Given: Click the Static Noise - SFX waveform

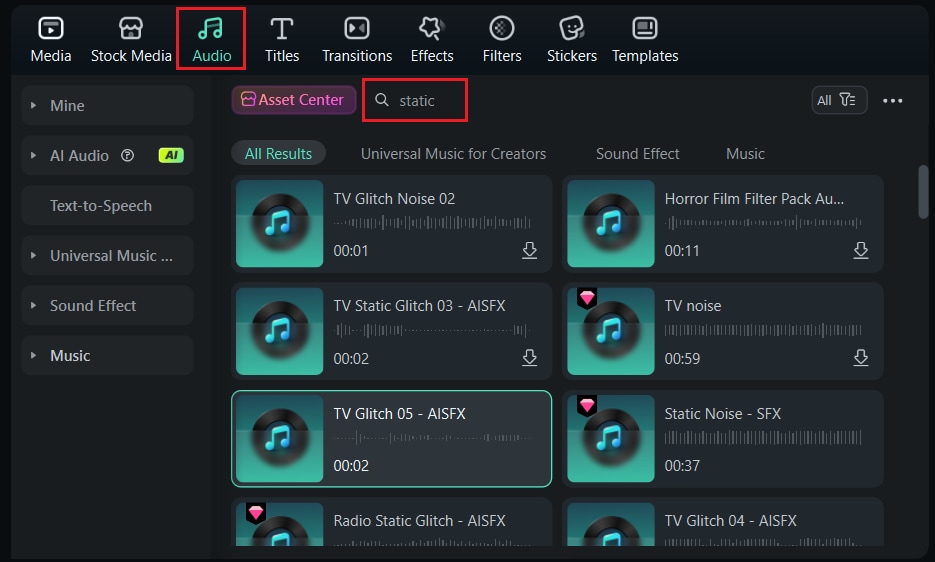Looking at the screenshot, I should point(763,437).
